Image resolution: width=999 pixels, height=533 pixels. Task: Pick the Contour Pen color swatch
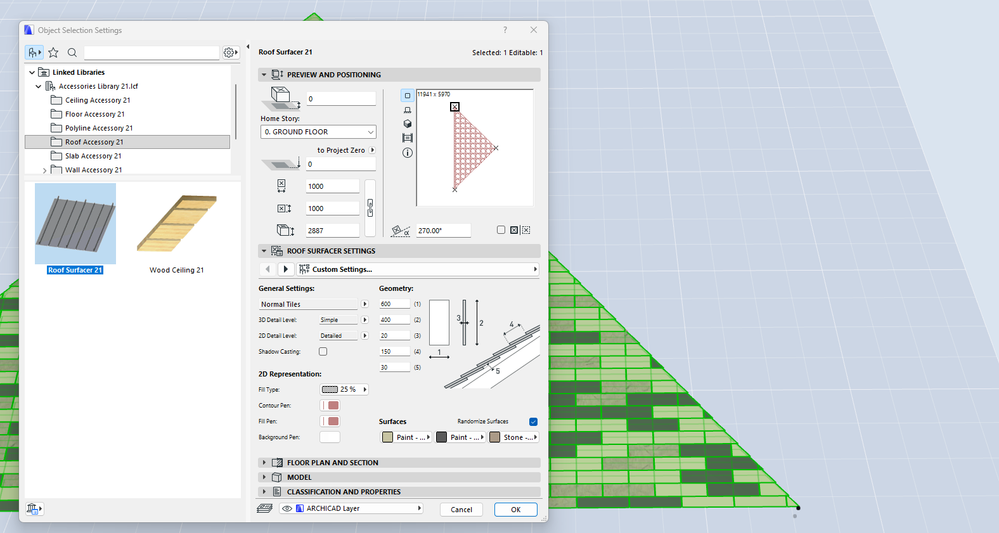click(330, 406)
